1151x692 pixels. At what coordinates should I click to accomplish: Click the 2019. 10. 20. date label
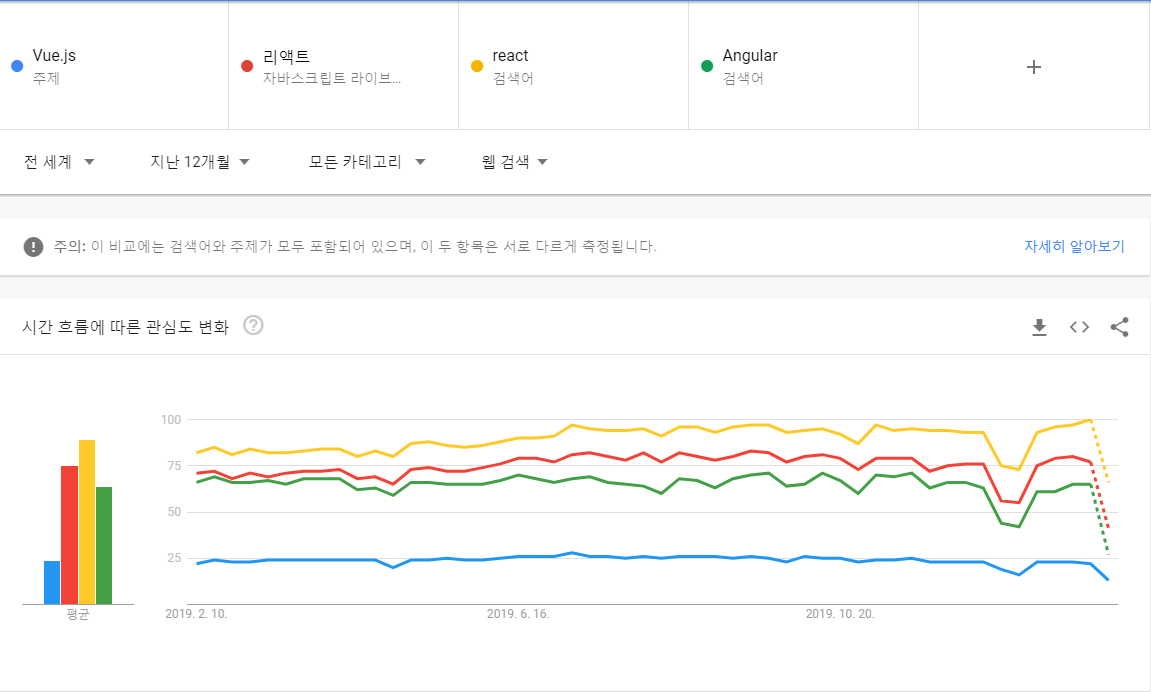click(x=840, y=614)
